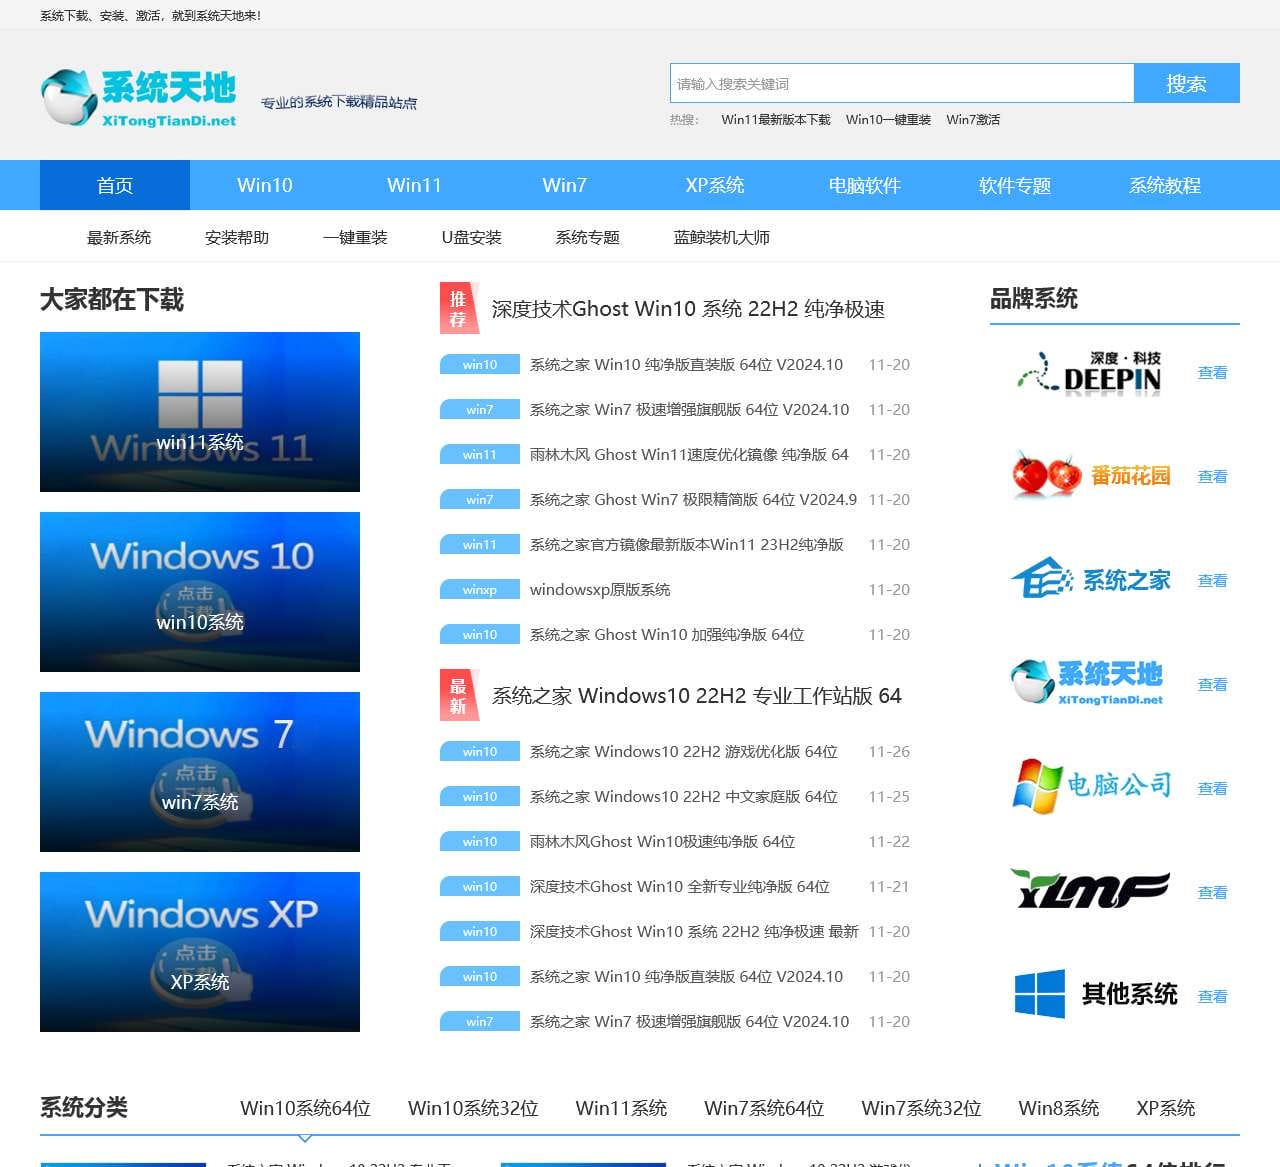Click win10 tag beside 加强纯净版 64位
Image resolution: width=1280 pixels, height=1167 pixels.
(480, 635)
